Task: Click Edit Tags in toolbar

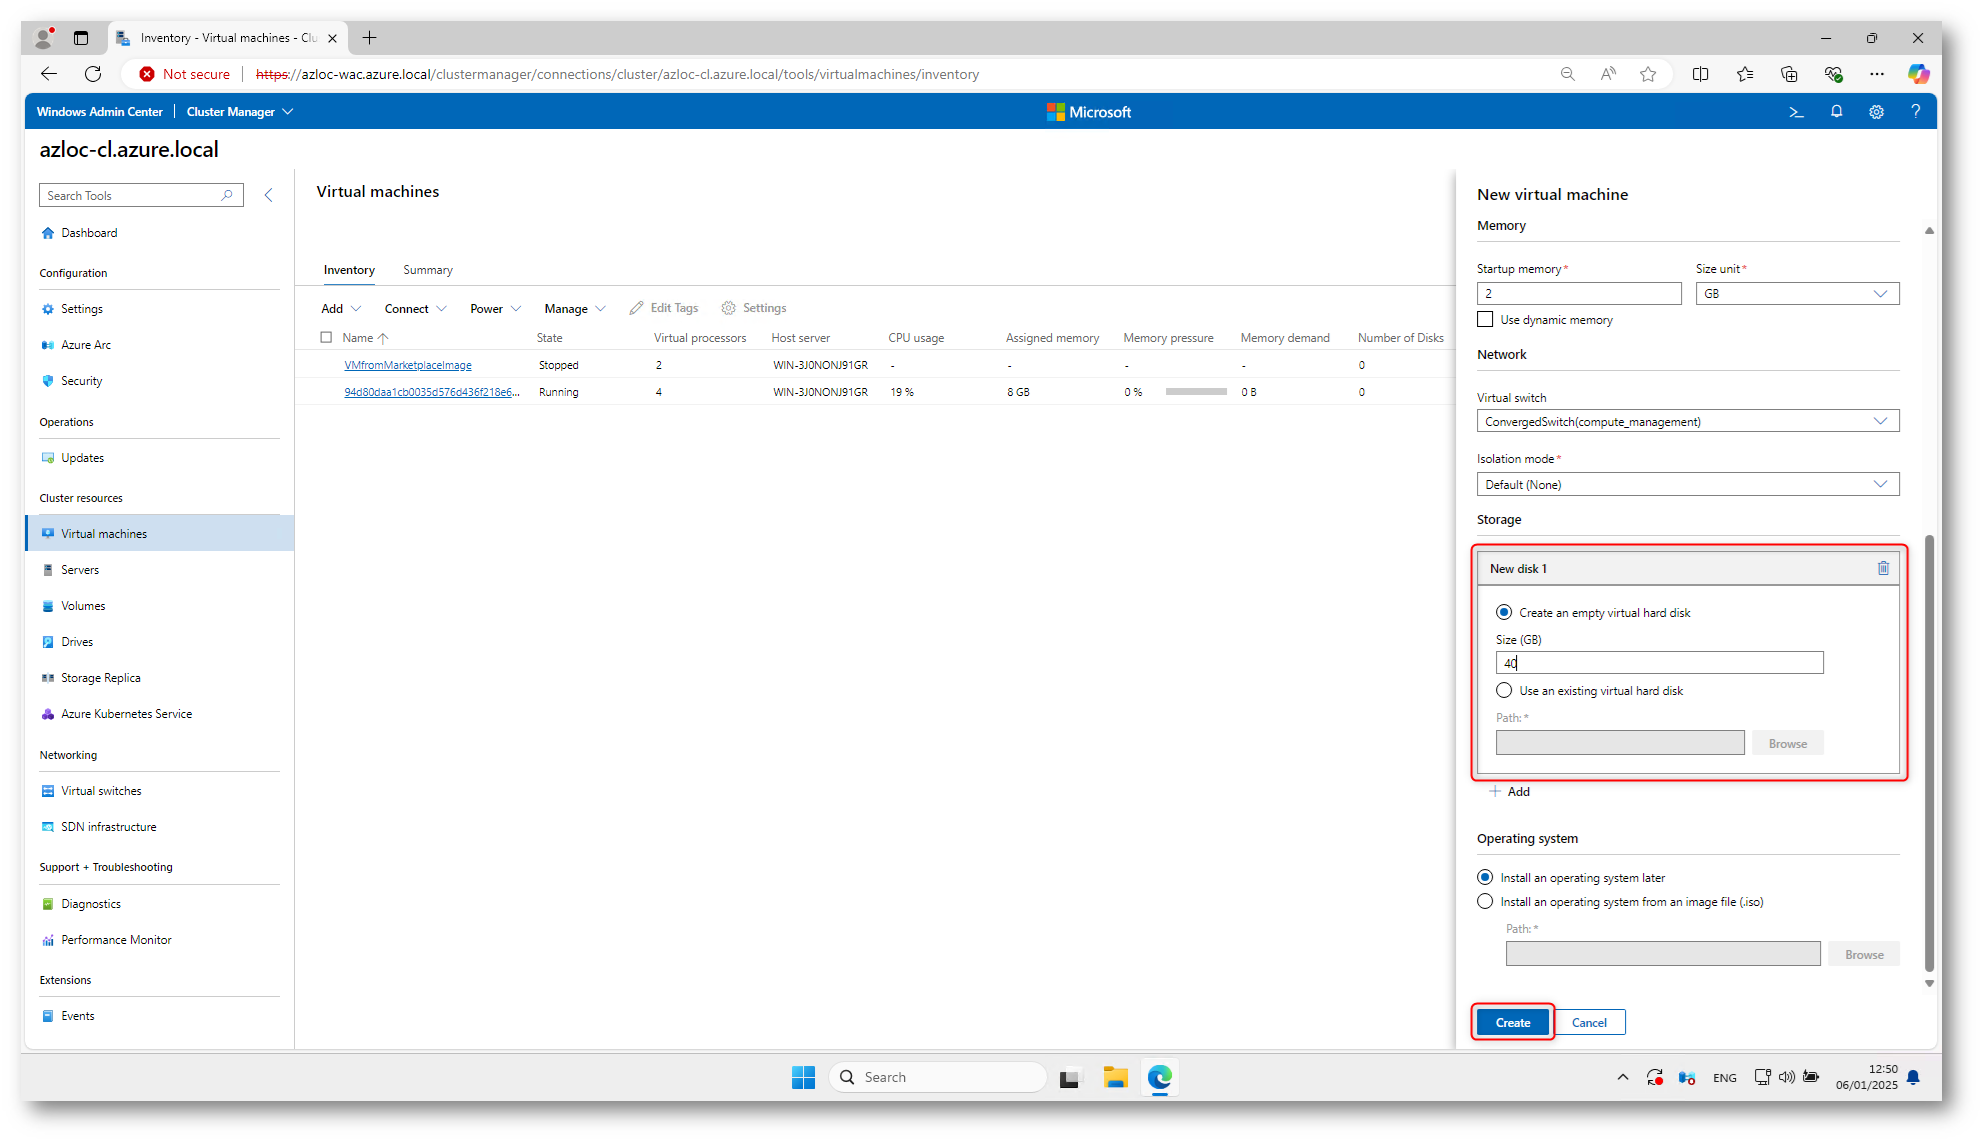Action: 664,308
